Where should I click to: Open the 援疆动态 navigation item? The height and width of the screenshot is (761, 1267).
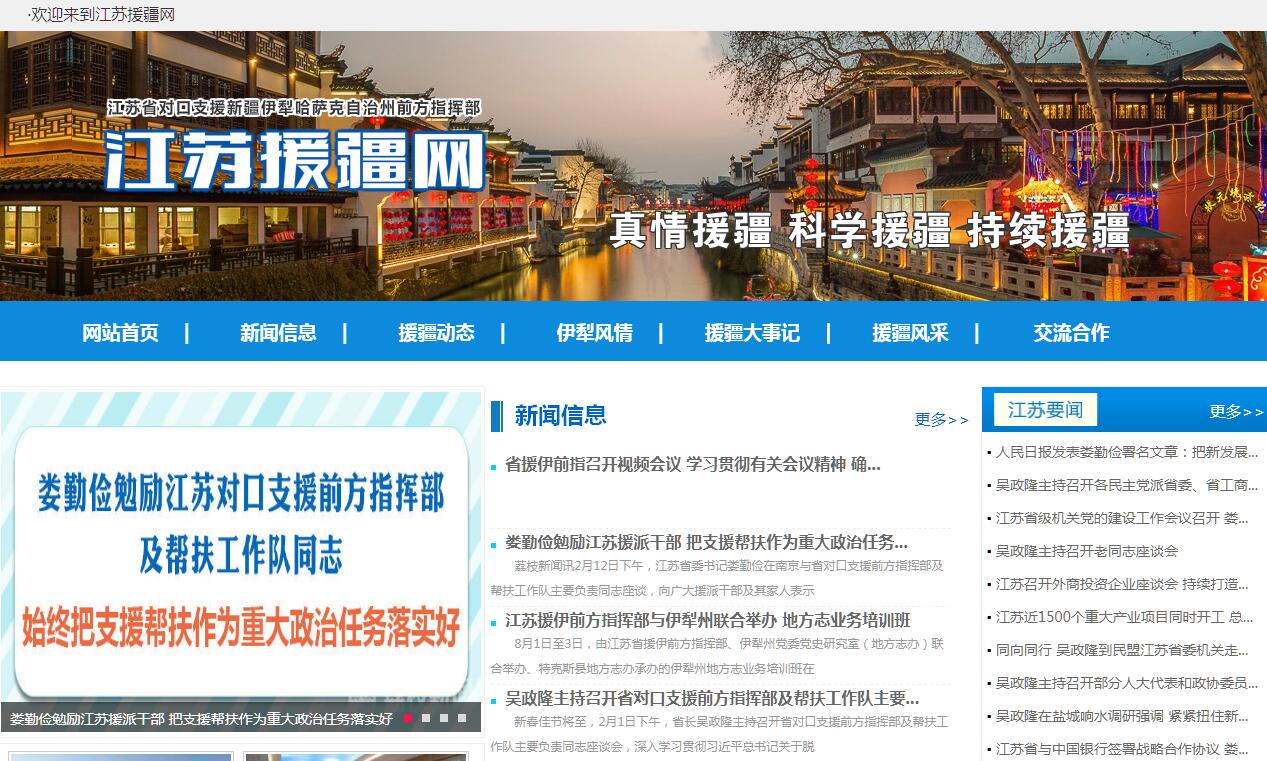(436, 333)
